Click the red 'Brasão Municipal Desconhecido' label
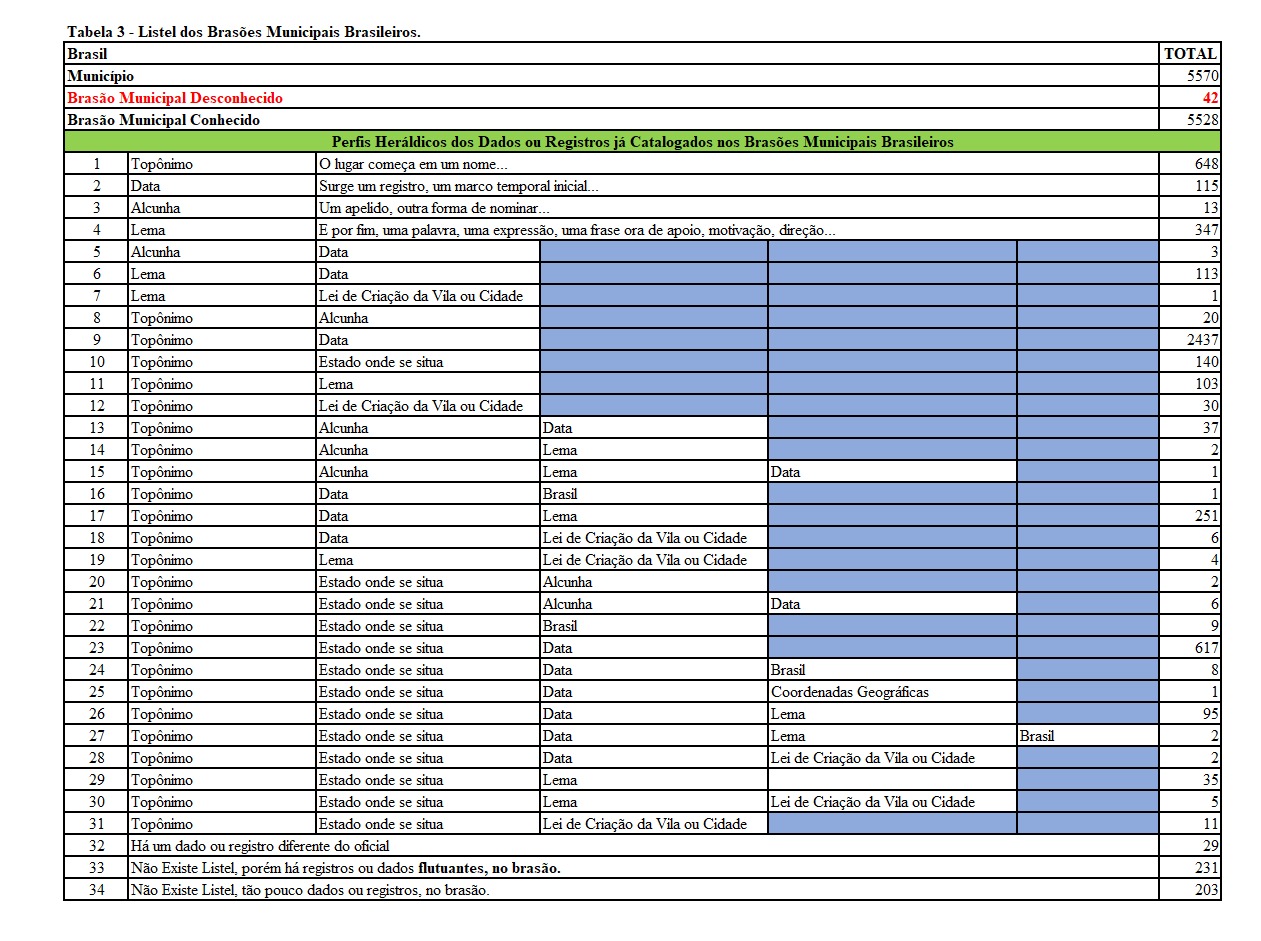Image resolution: width=1261 pixels, height=941 pixels. [175, 98]
